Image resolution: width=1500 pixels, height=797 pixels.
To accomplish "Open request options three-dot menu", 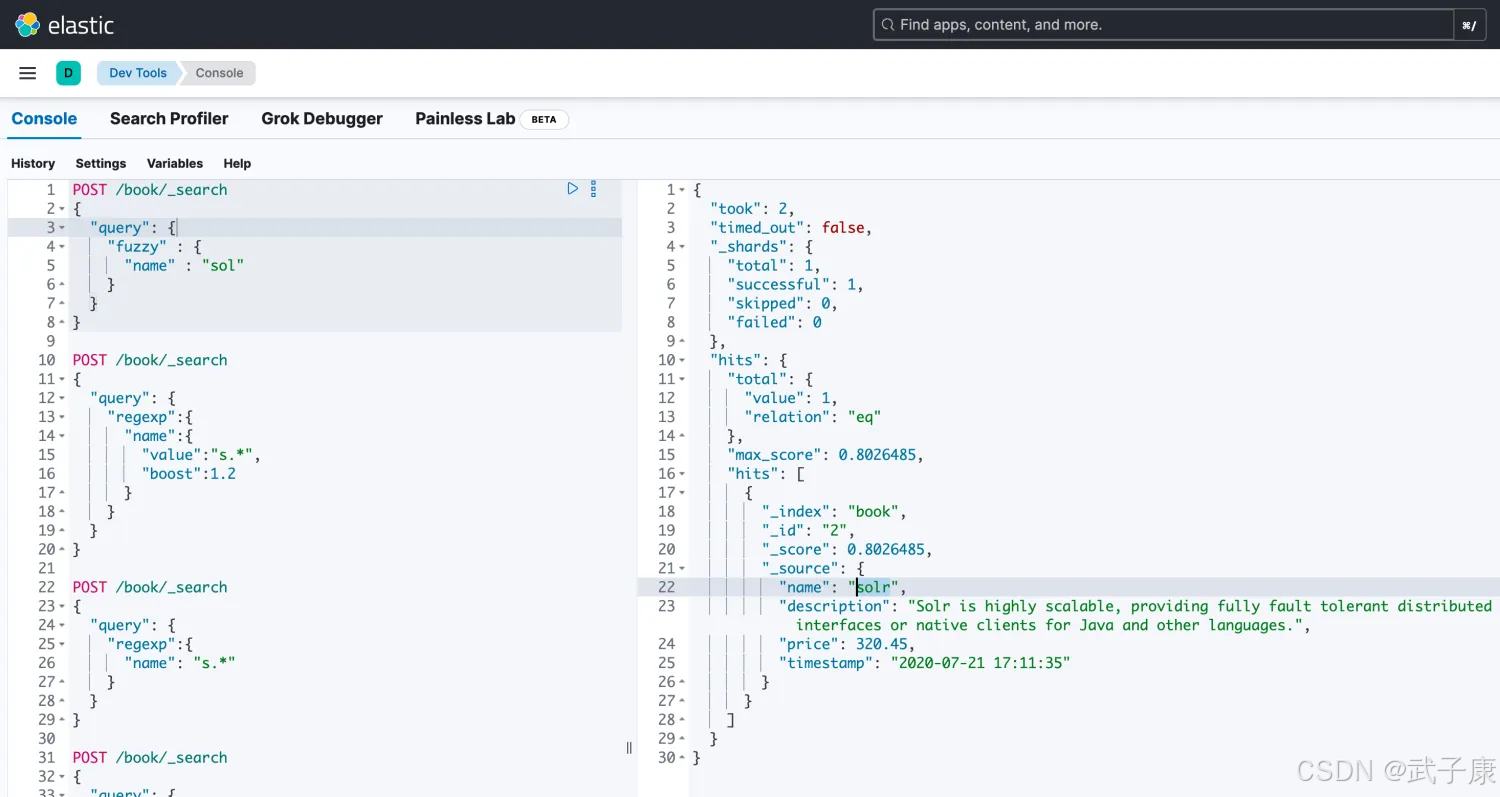I will click(x=593, y=188).
